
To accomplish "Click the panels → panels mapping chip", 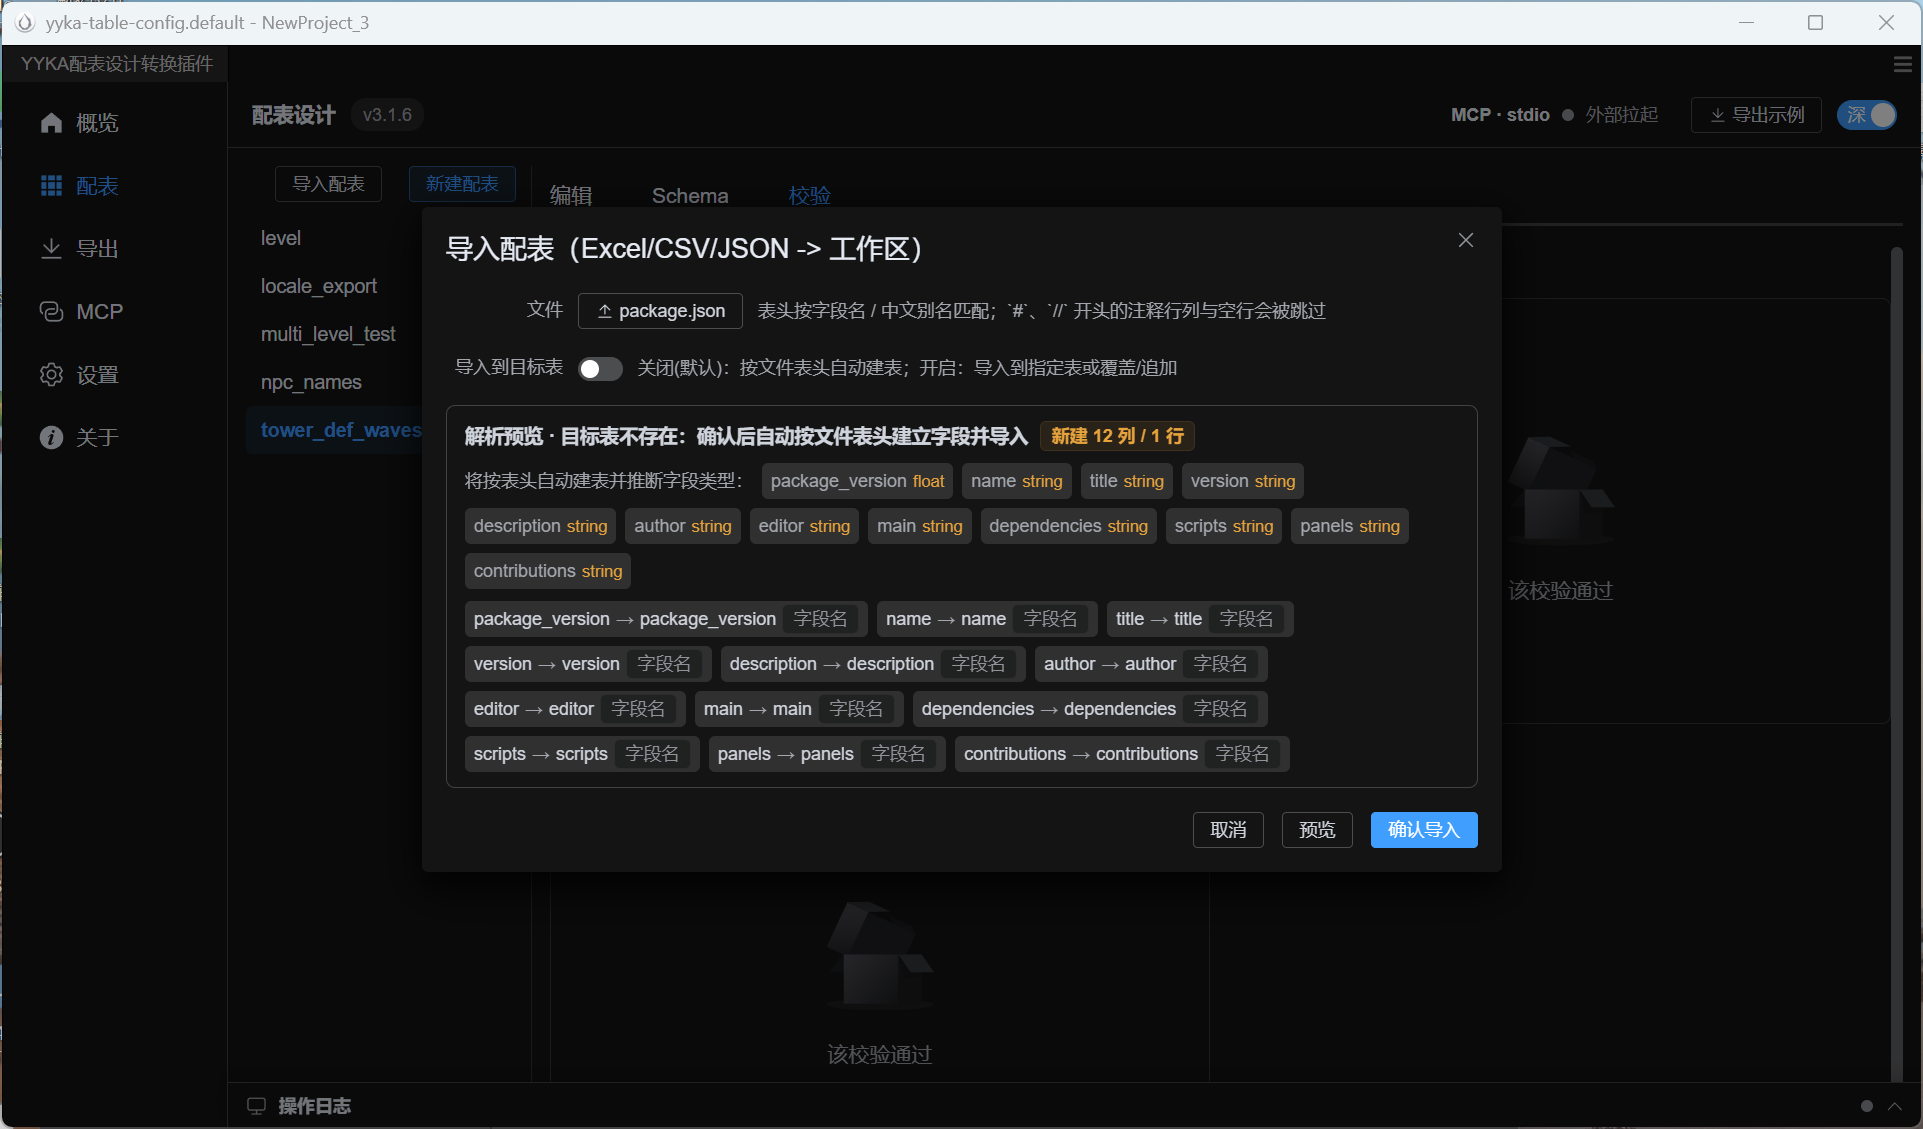I will pos(827,754).
